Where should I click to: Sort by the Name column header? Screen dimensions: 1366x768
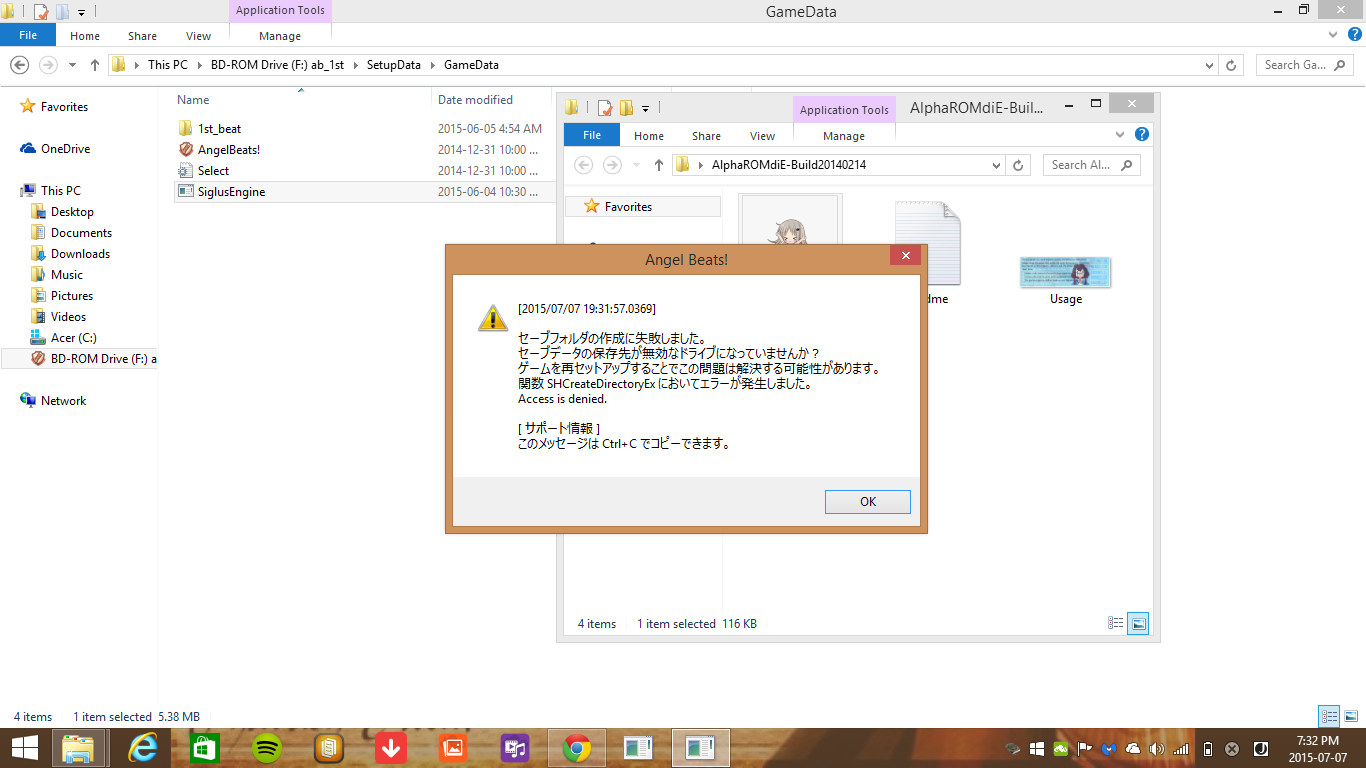pyautogui.click(x=193, y=100)
